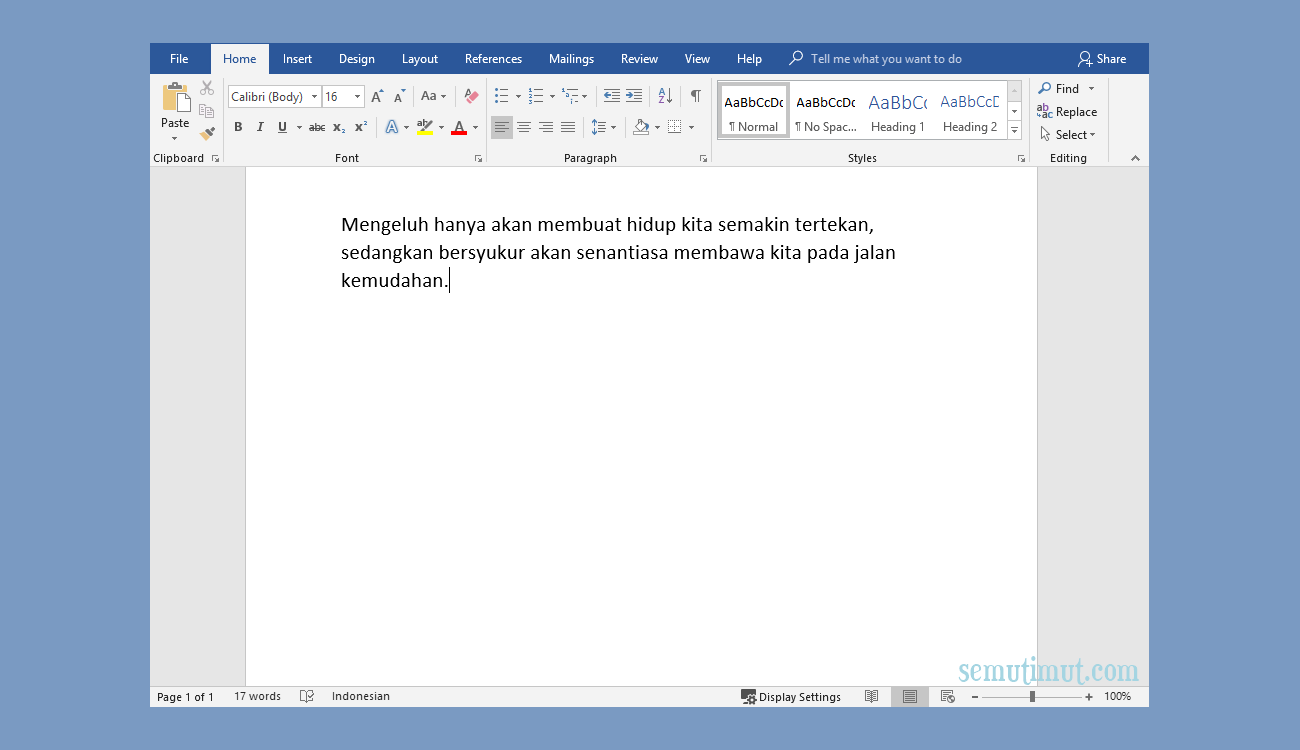
Task: Align text left
Action: 502,127
